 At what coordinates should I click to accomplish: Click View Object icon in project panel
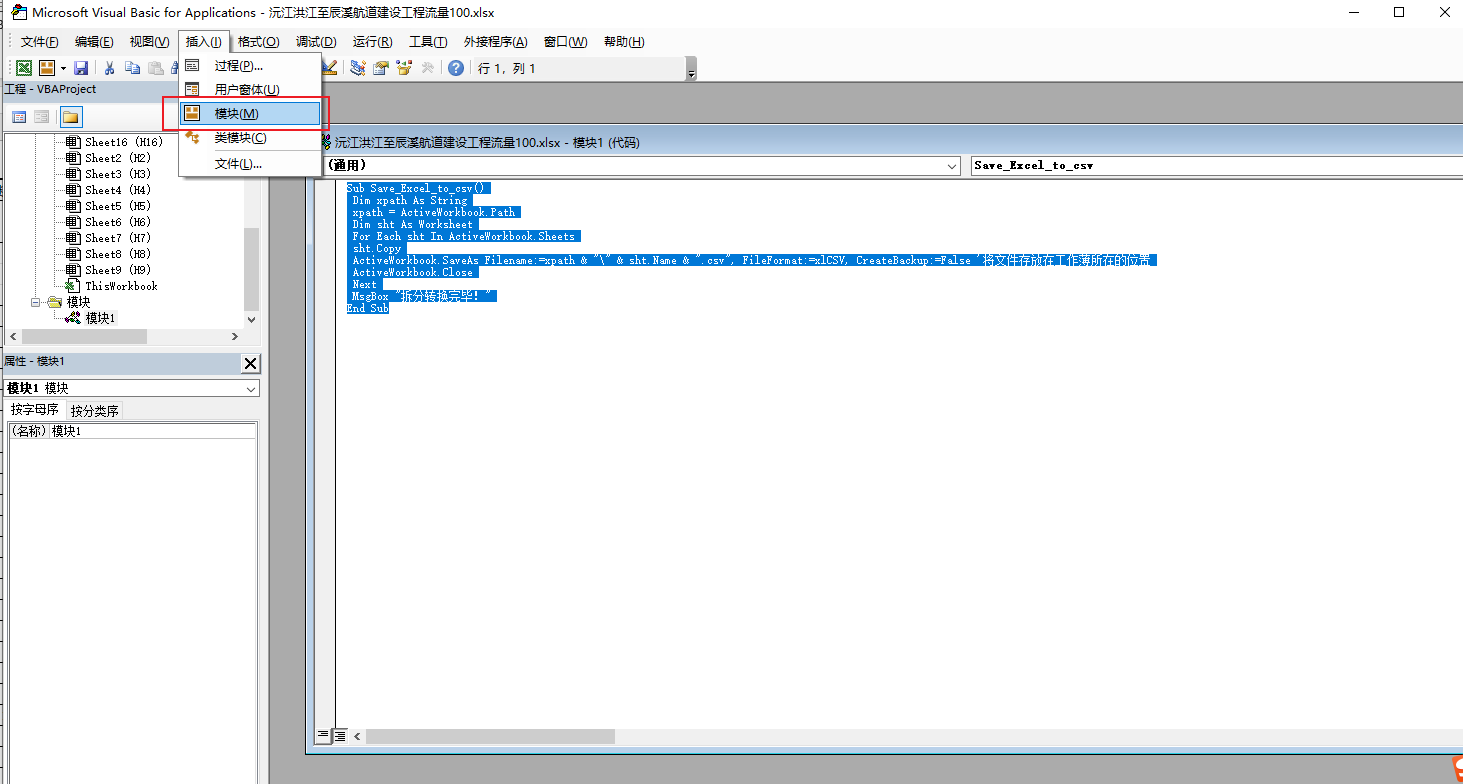pyautogui.click(x=42, y=117)
